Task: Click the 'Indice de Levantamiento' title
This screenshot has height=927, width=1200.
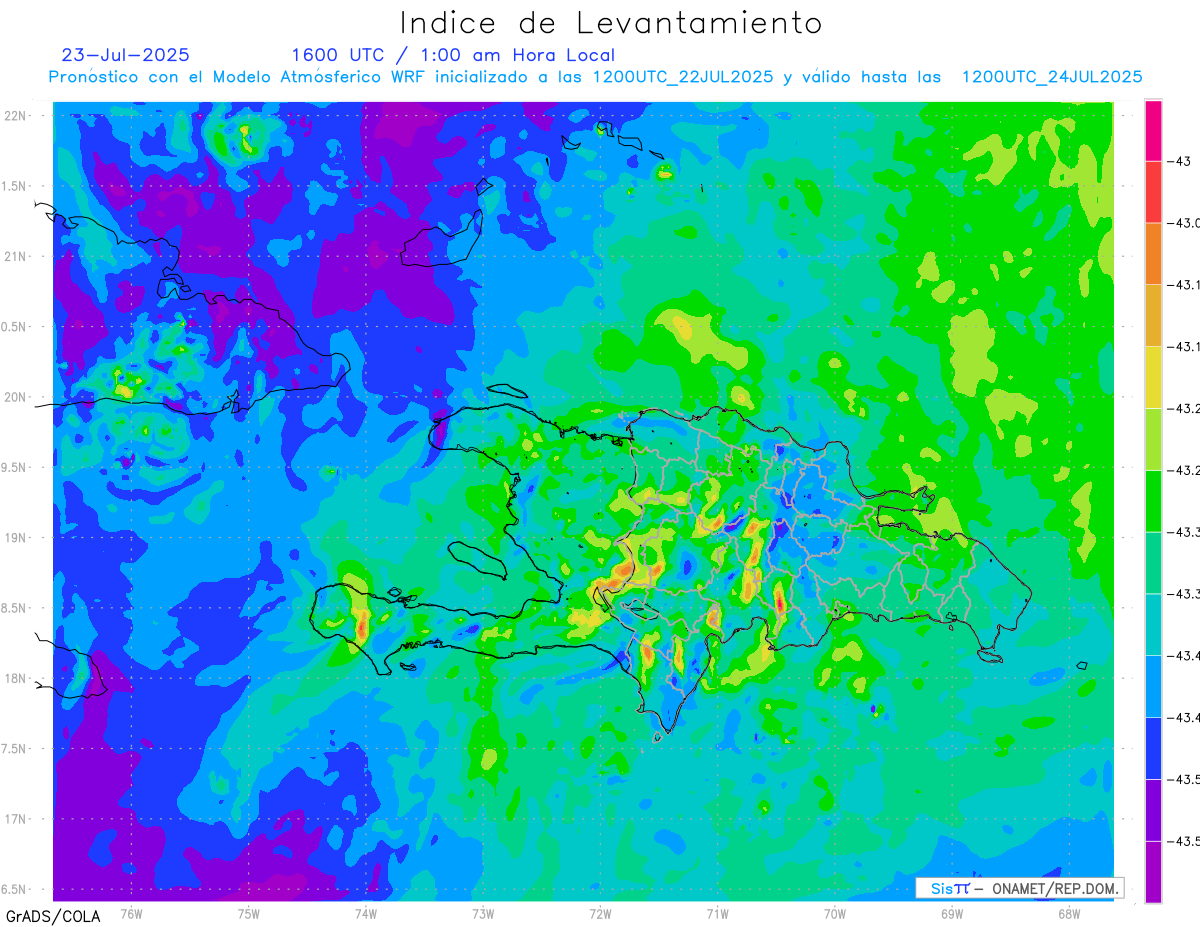Action: pyautogui.click(x=611, y=23)
